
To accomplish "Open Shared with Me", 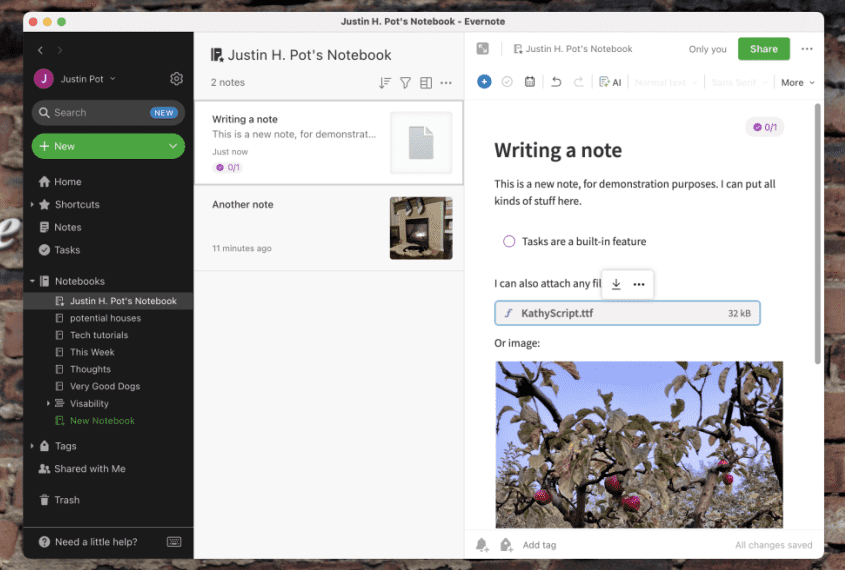I will tap(81, 469).
